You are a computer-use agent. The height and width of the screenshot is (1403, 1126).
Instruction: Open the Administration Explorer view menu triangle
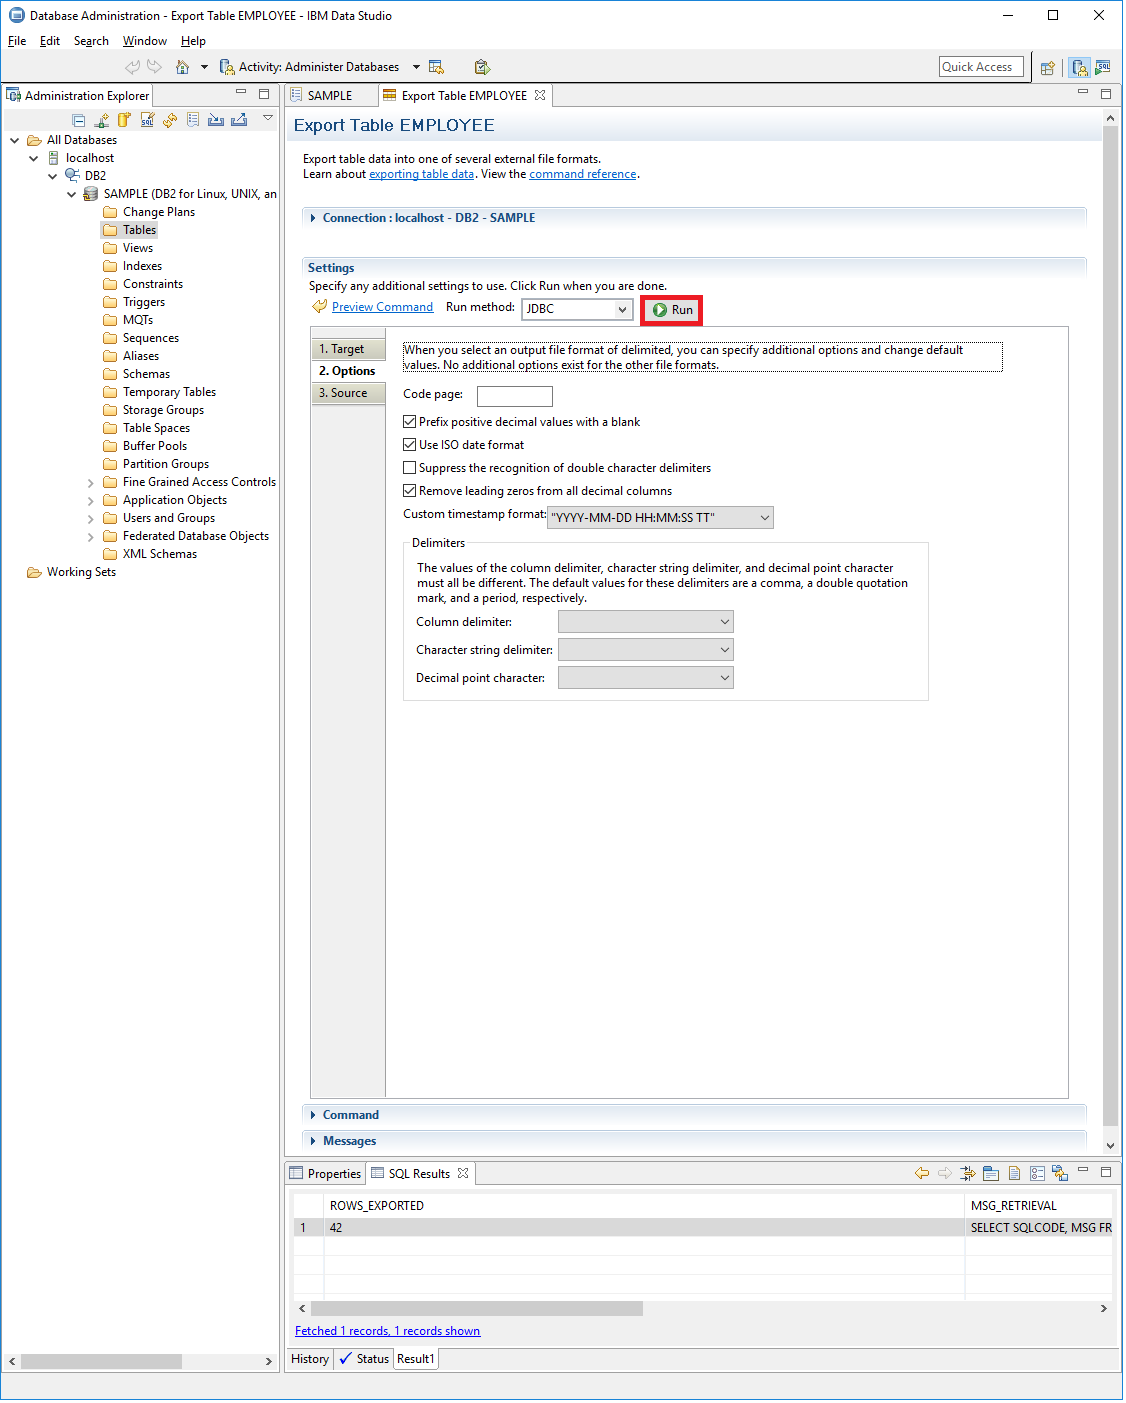point(268,118)
